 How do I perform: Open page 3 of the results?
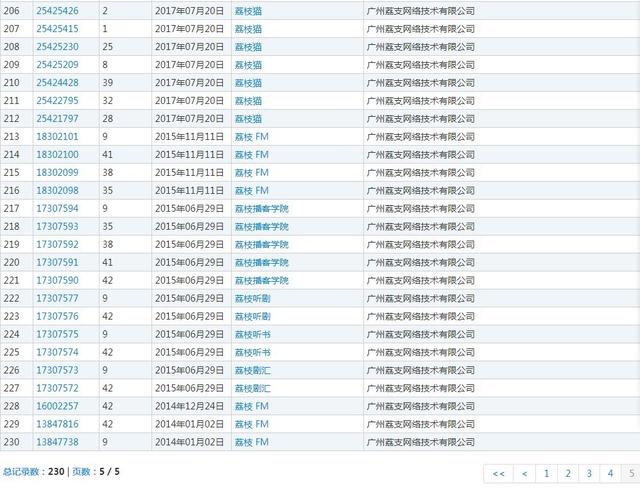pos(589,473)
